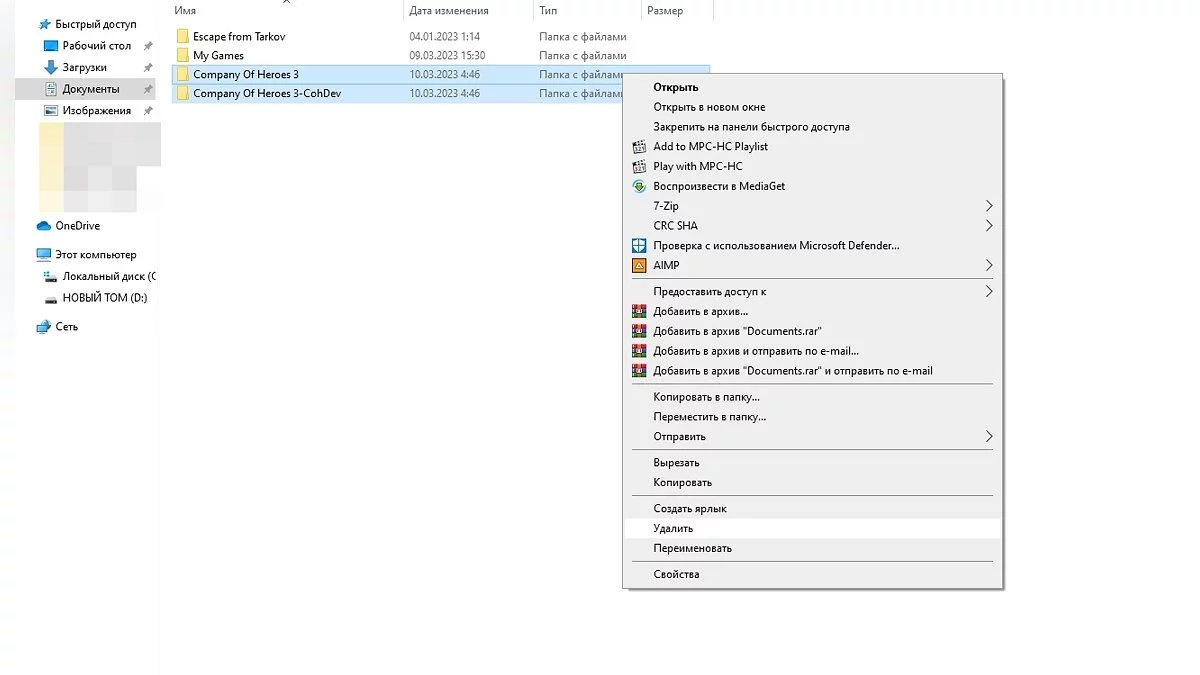
Task: Click the Company Of Heroes 3 folder icon
Action: pos(182,75)
